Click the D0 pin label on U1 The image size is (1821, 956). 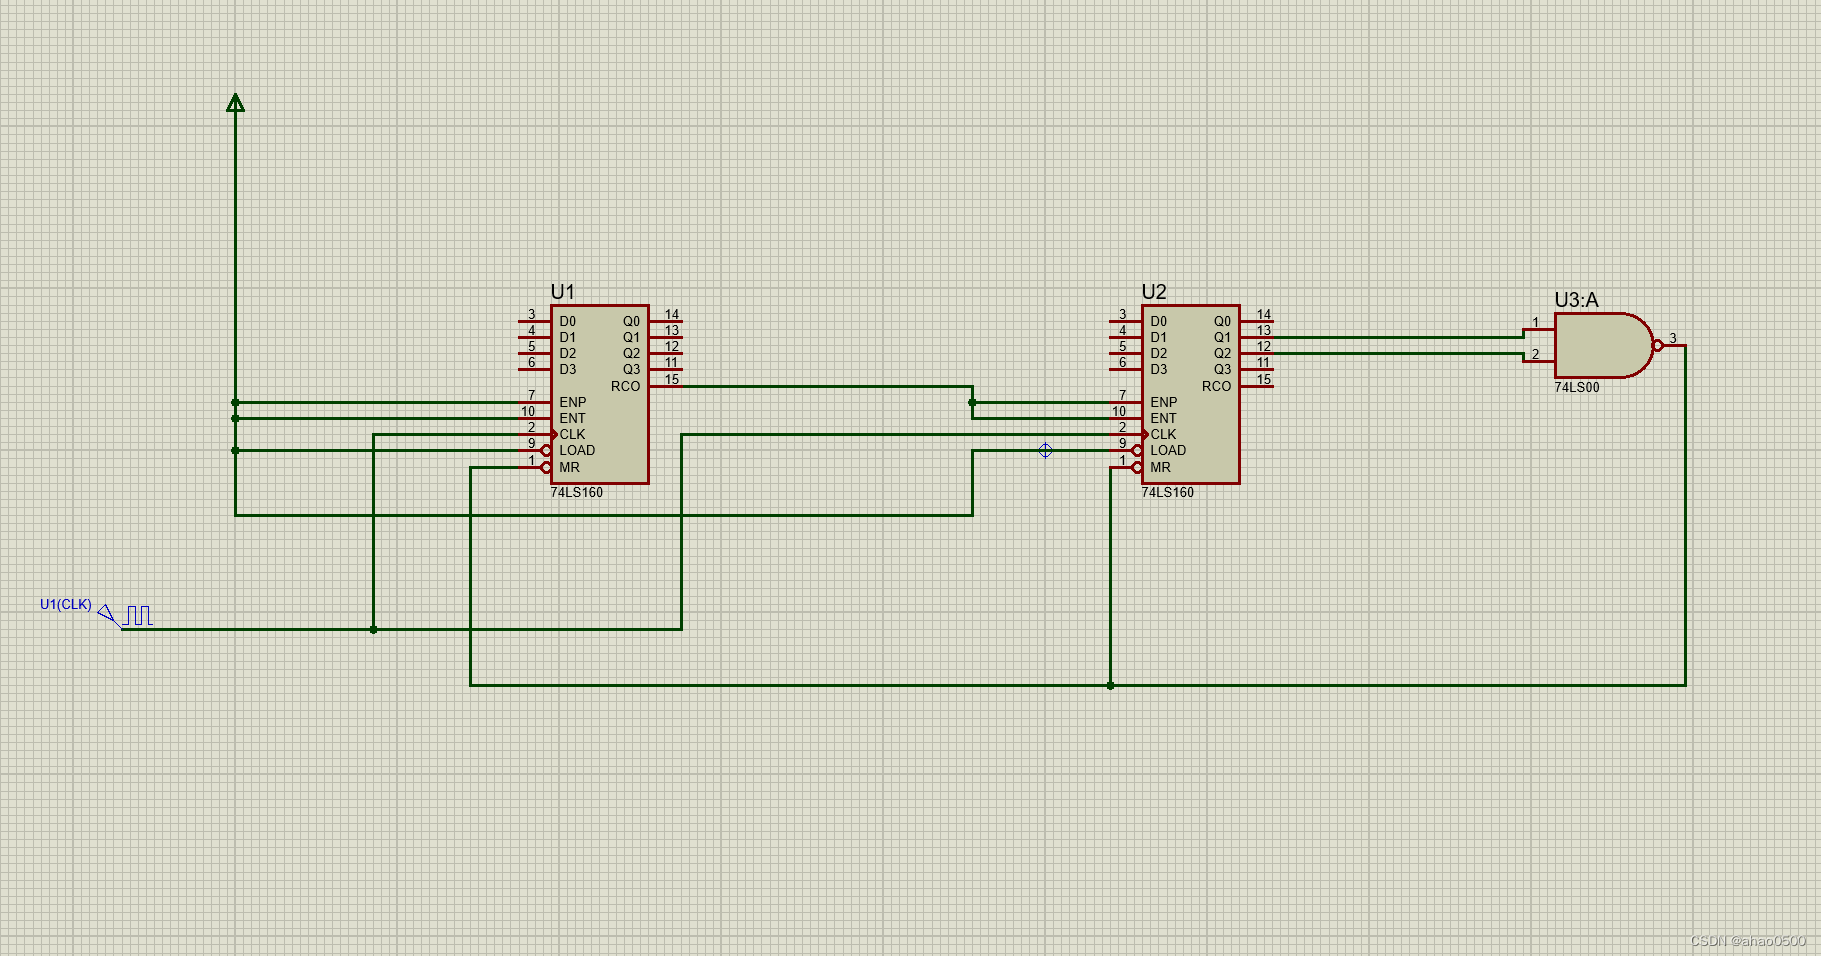point(567,321)
